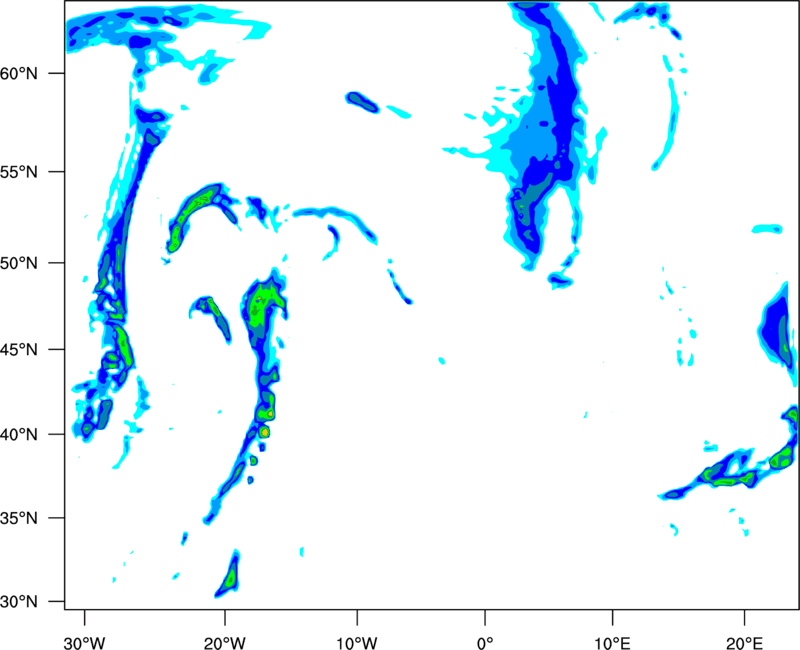Screen dimensions: 800x650
Task: Click the 0° longitude label
Action: click(x=485, y=643)
